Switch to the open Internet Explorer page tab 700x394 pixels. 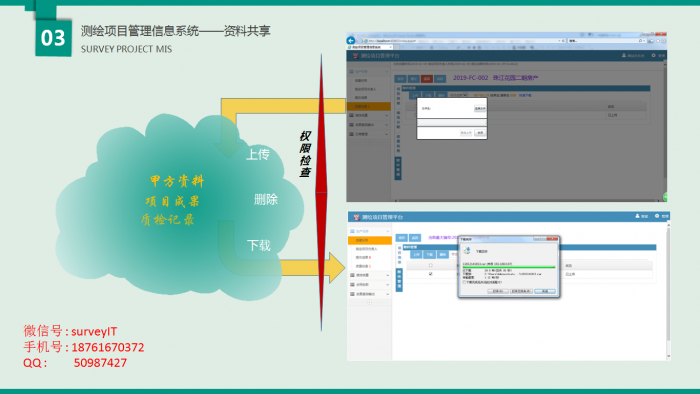[370, 47]
